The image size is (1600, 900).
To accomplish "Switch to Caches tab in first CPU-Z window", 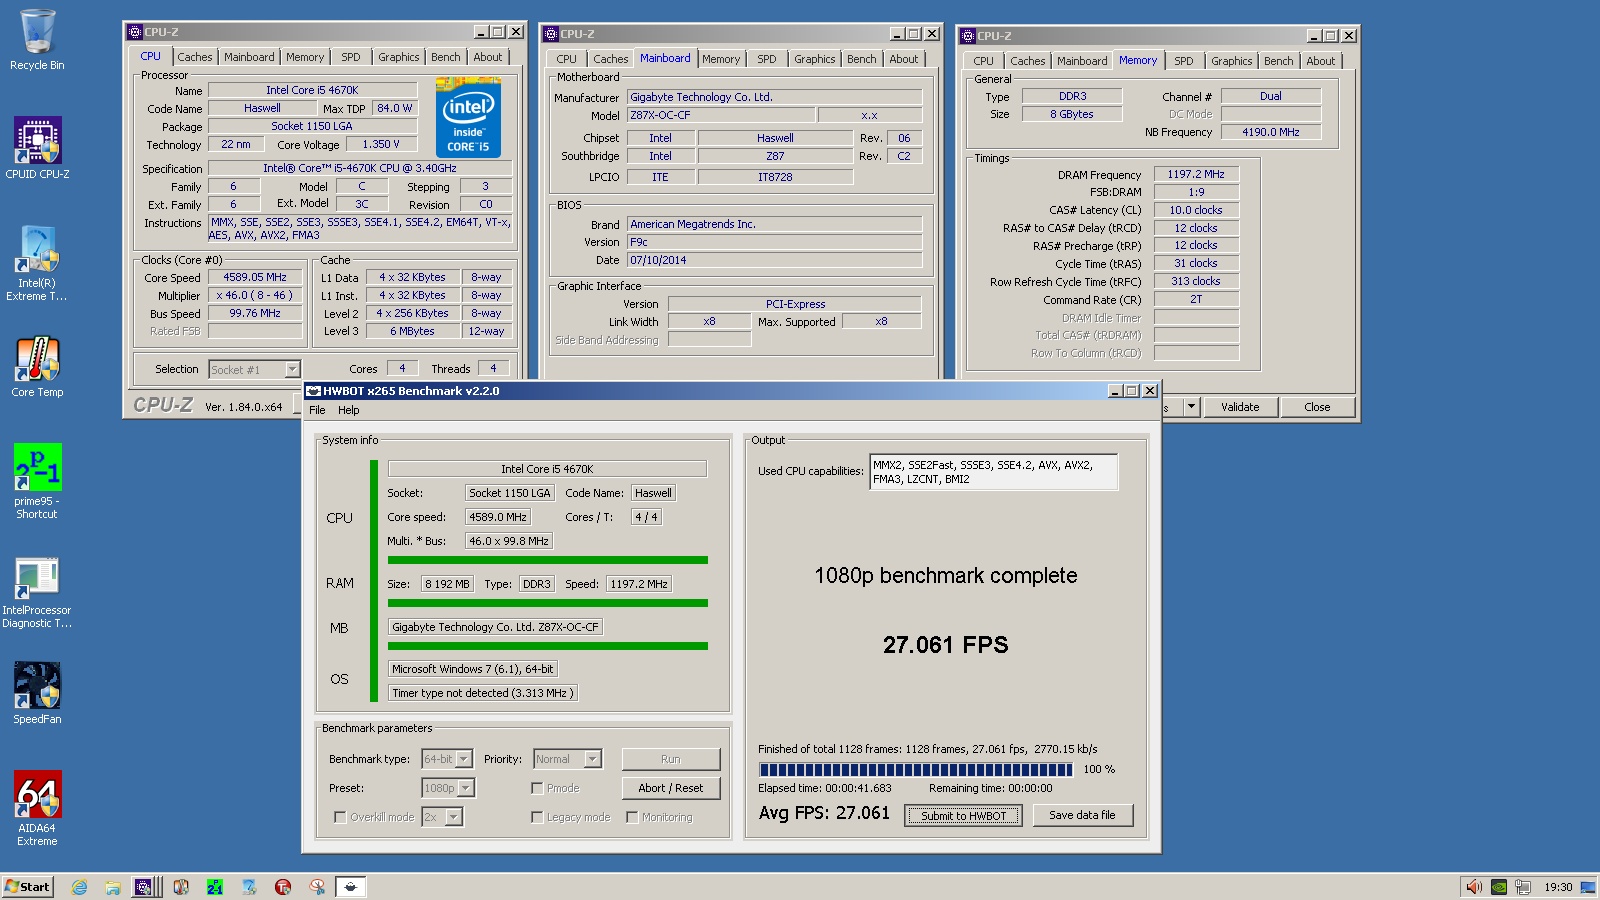I will pos(195,57).
